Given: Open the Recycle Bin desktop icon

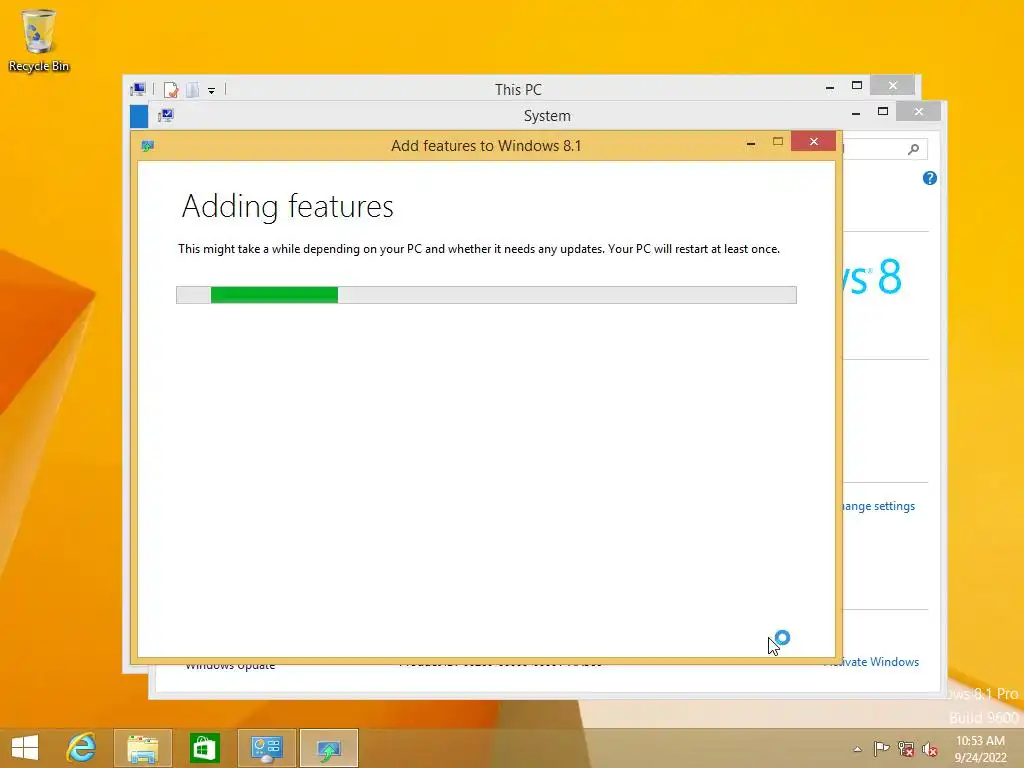Looking at the screenshot, I should tap(39, 40).
